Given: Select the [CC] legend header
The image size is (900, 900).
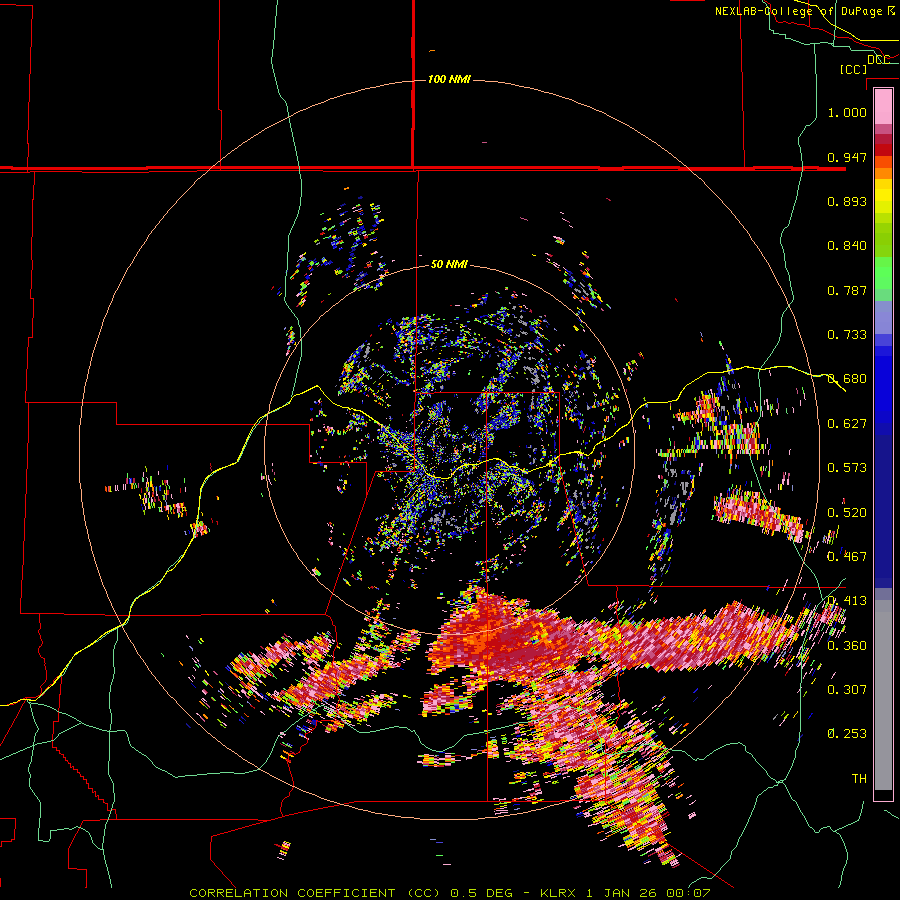Looking at the screenshot, I should click(x=853, y=69).
